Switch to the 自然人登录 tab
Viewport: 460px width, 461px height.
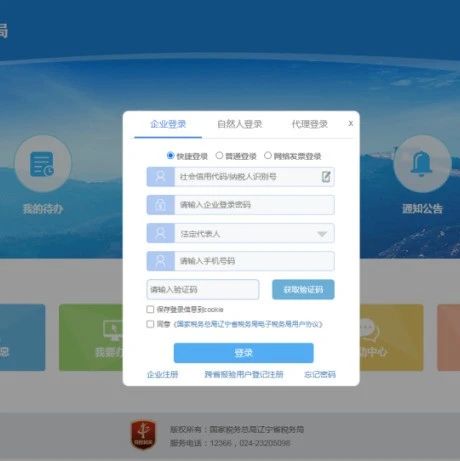(x=240, y=124)
